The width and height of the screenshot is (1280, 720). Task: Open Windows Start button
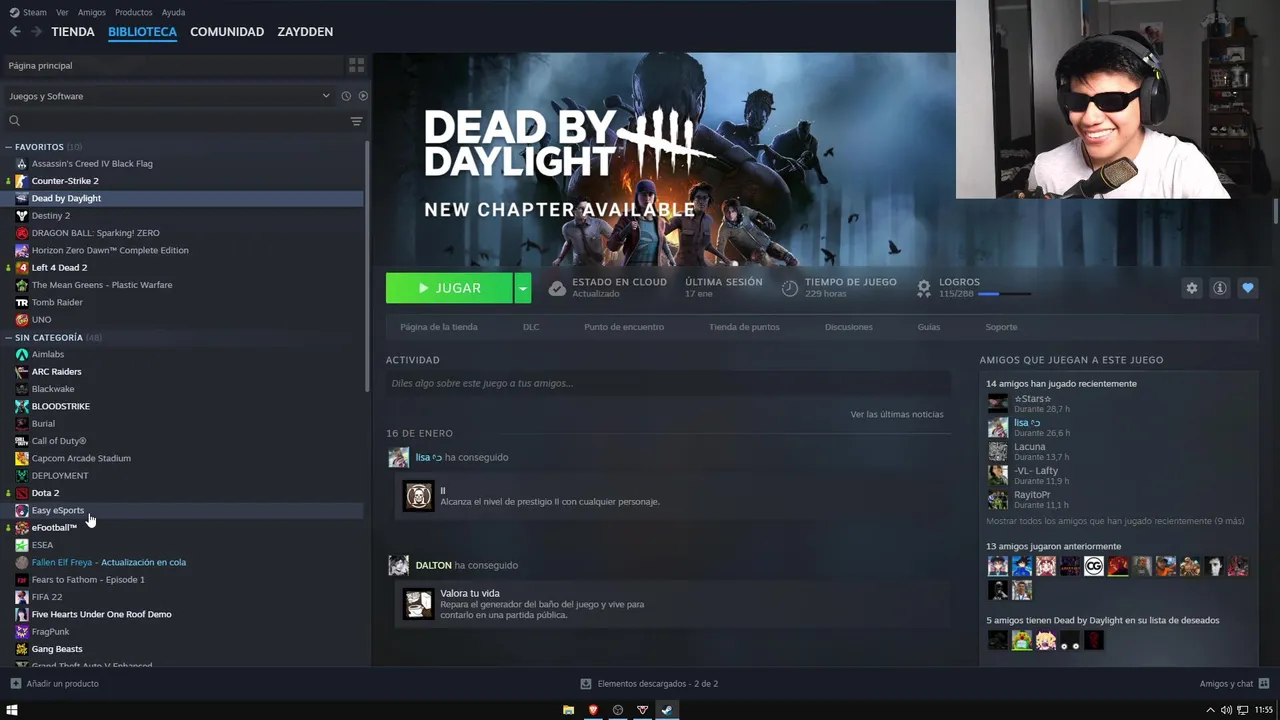12,710
